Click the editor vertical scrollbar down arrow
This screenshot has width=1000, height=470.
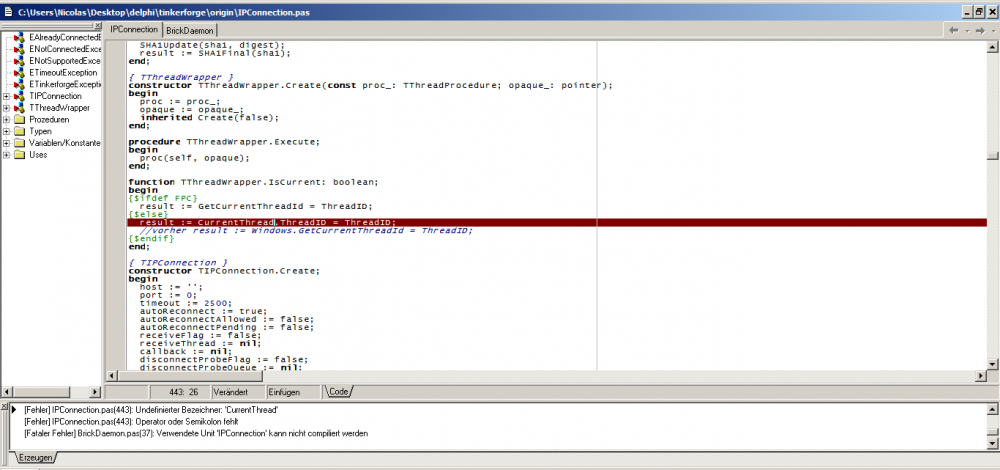(992, 364)
